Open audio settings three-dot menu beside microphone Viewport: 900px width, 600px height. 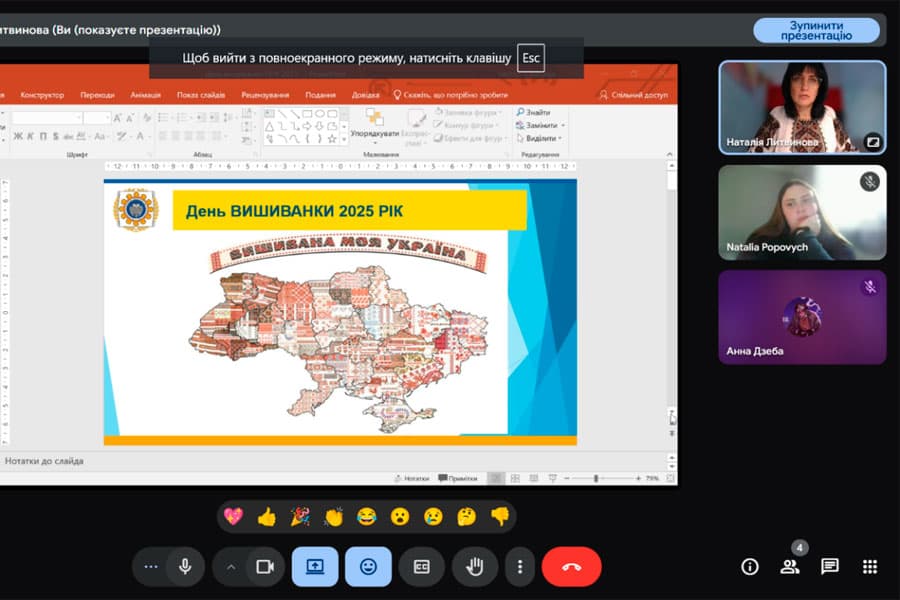151,566
